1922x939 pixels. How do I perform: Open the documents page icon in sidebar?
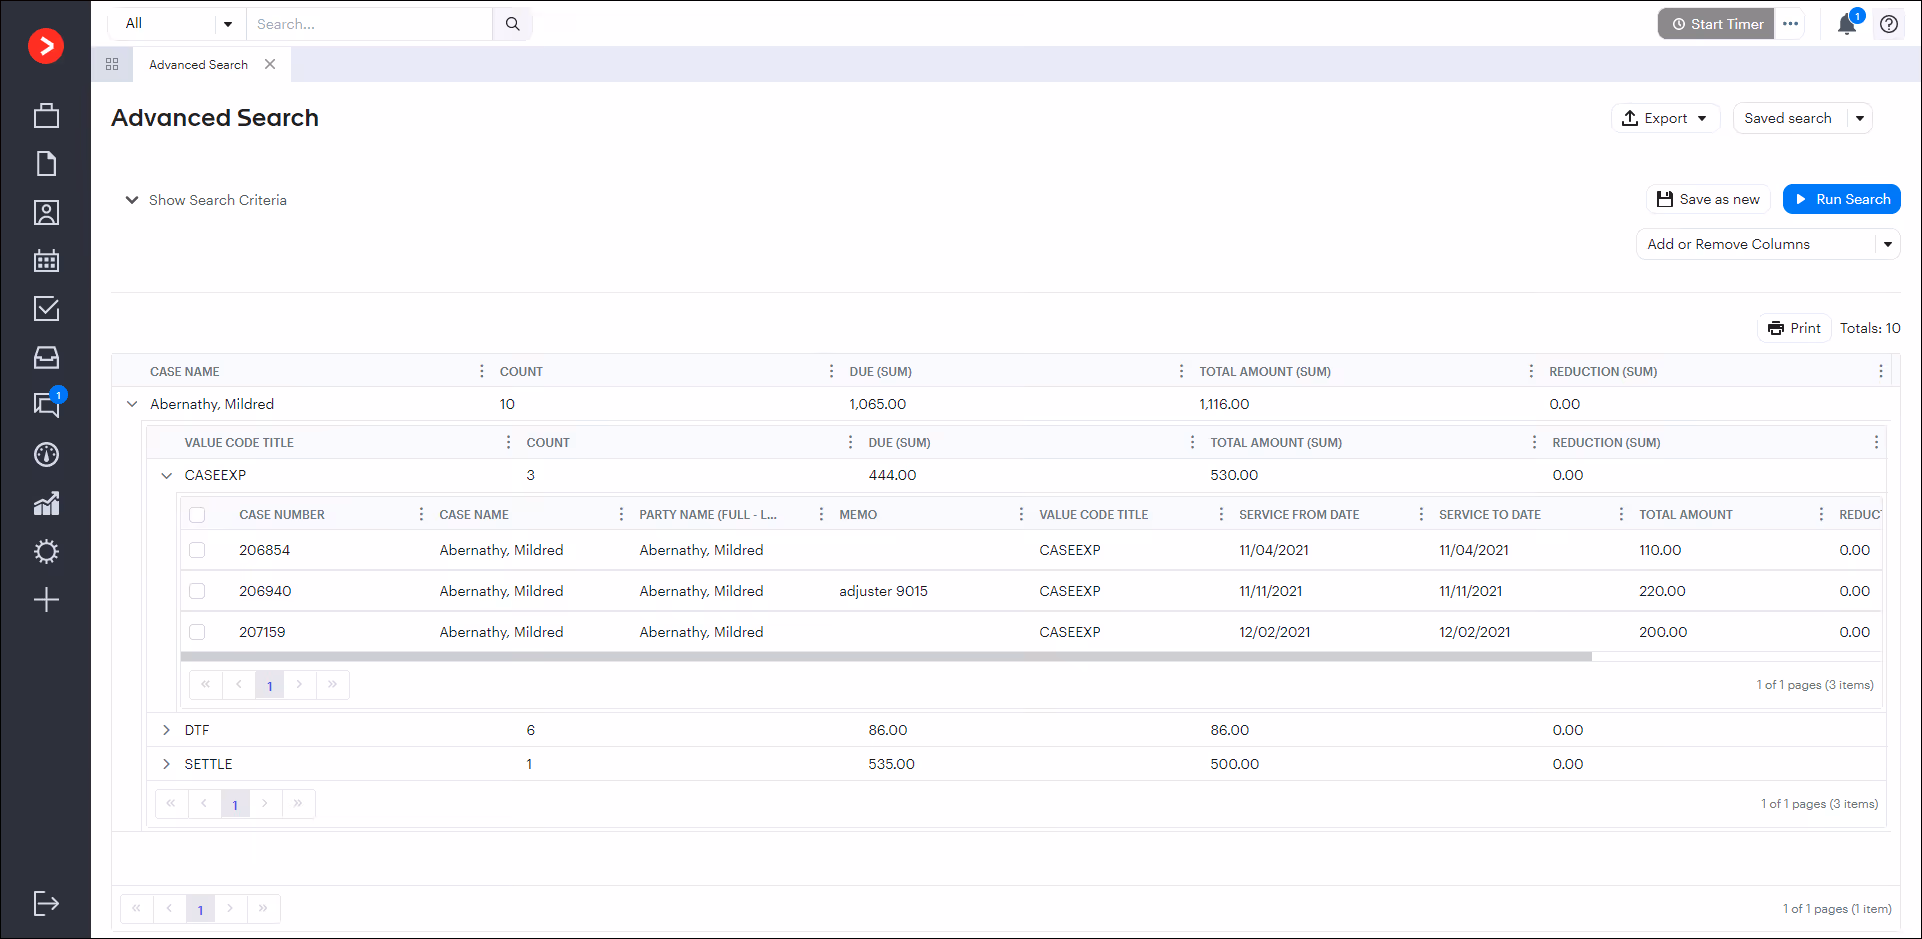point(46,164)
